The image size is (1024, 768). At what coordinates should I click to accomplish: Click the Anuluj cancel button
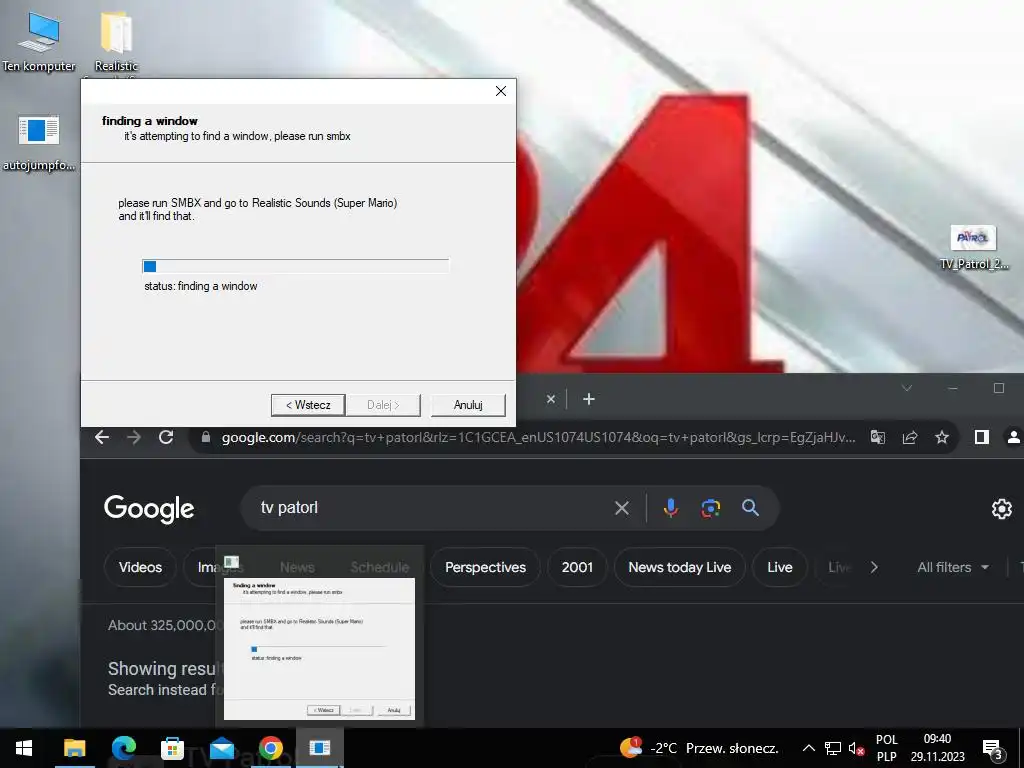(468, 405)
